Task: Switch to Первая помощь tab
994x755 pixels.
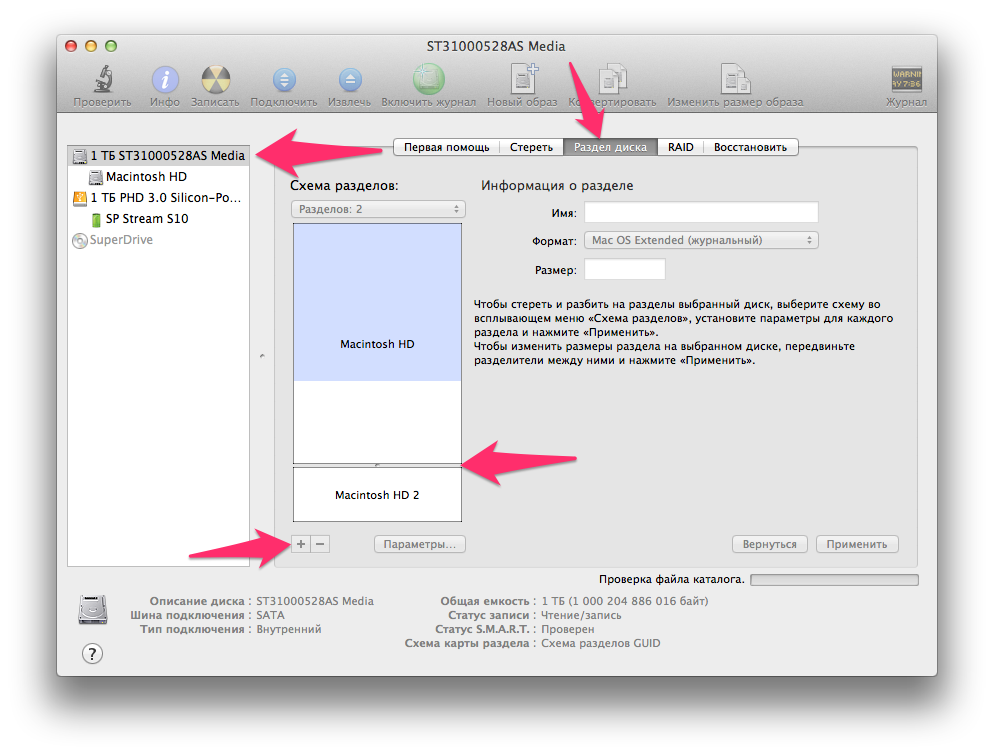Action: coord(447,147)
